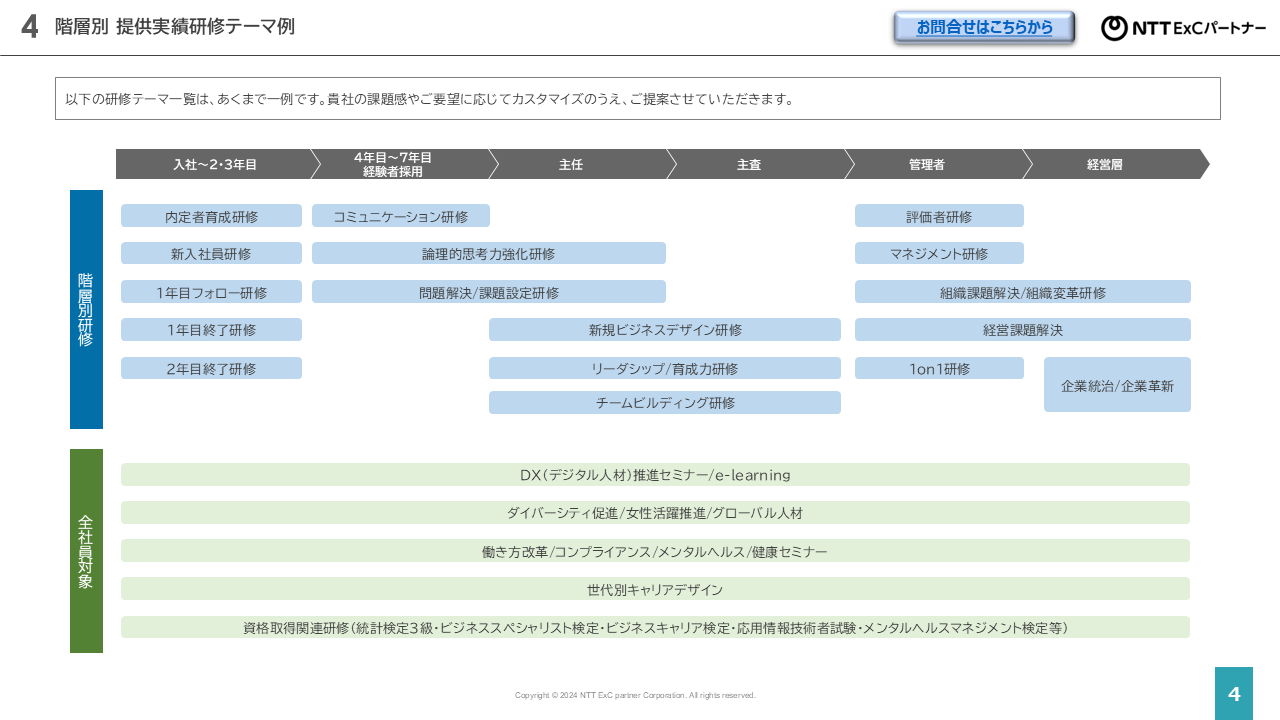Select the 企業統治/企業革新 box
The width and height of the screenshot is (1280, 720).
pyautogui.click(x=1117, y=384)
